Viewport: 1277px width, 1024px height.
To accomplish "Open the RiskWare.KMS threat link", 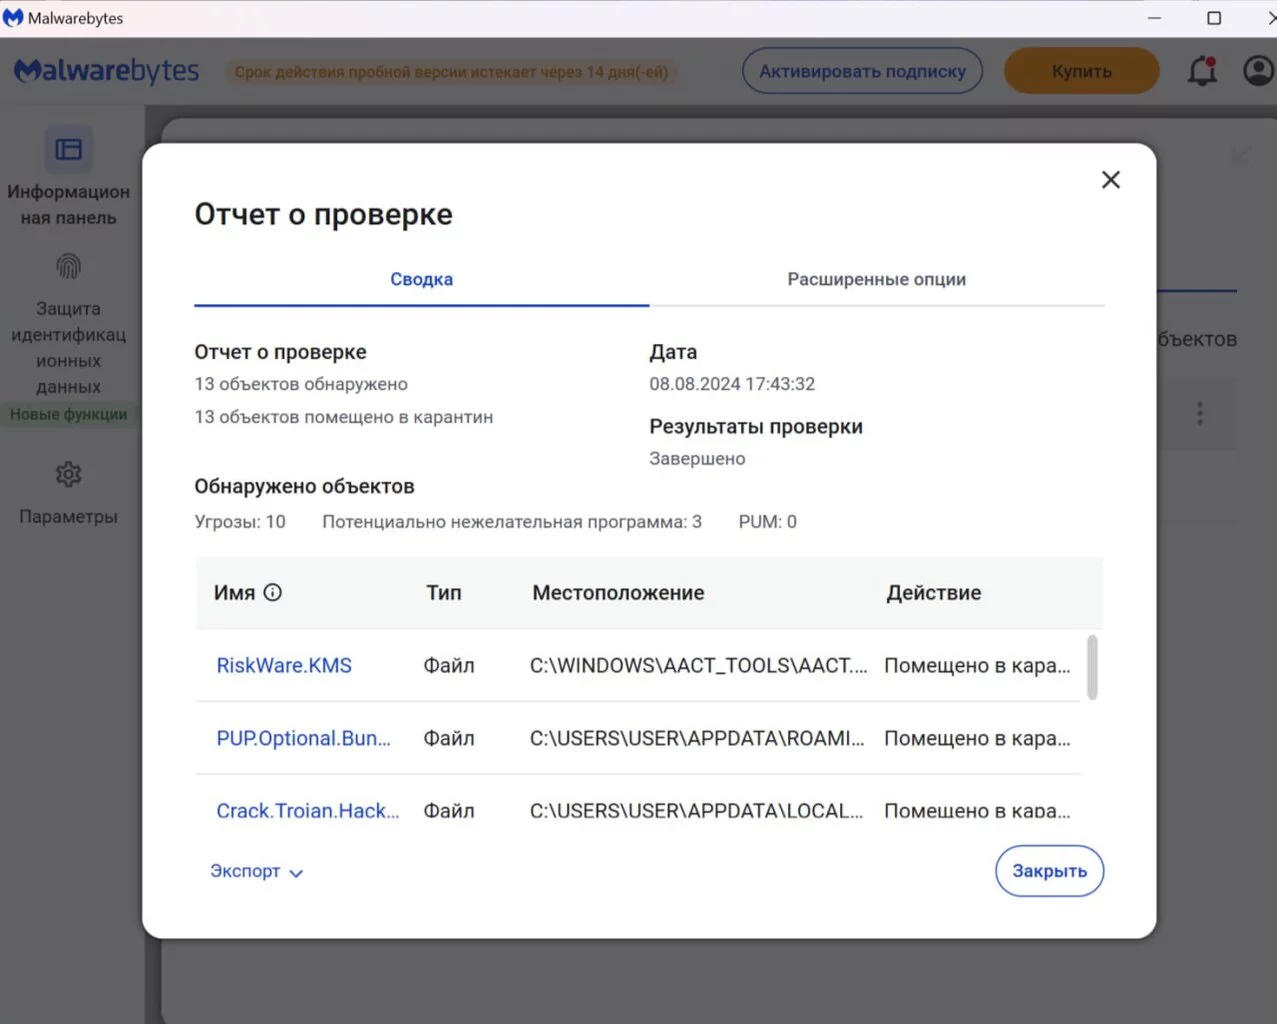I will point(284,666).
